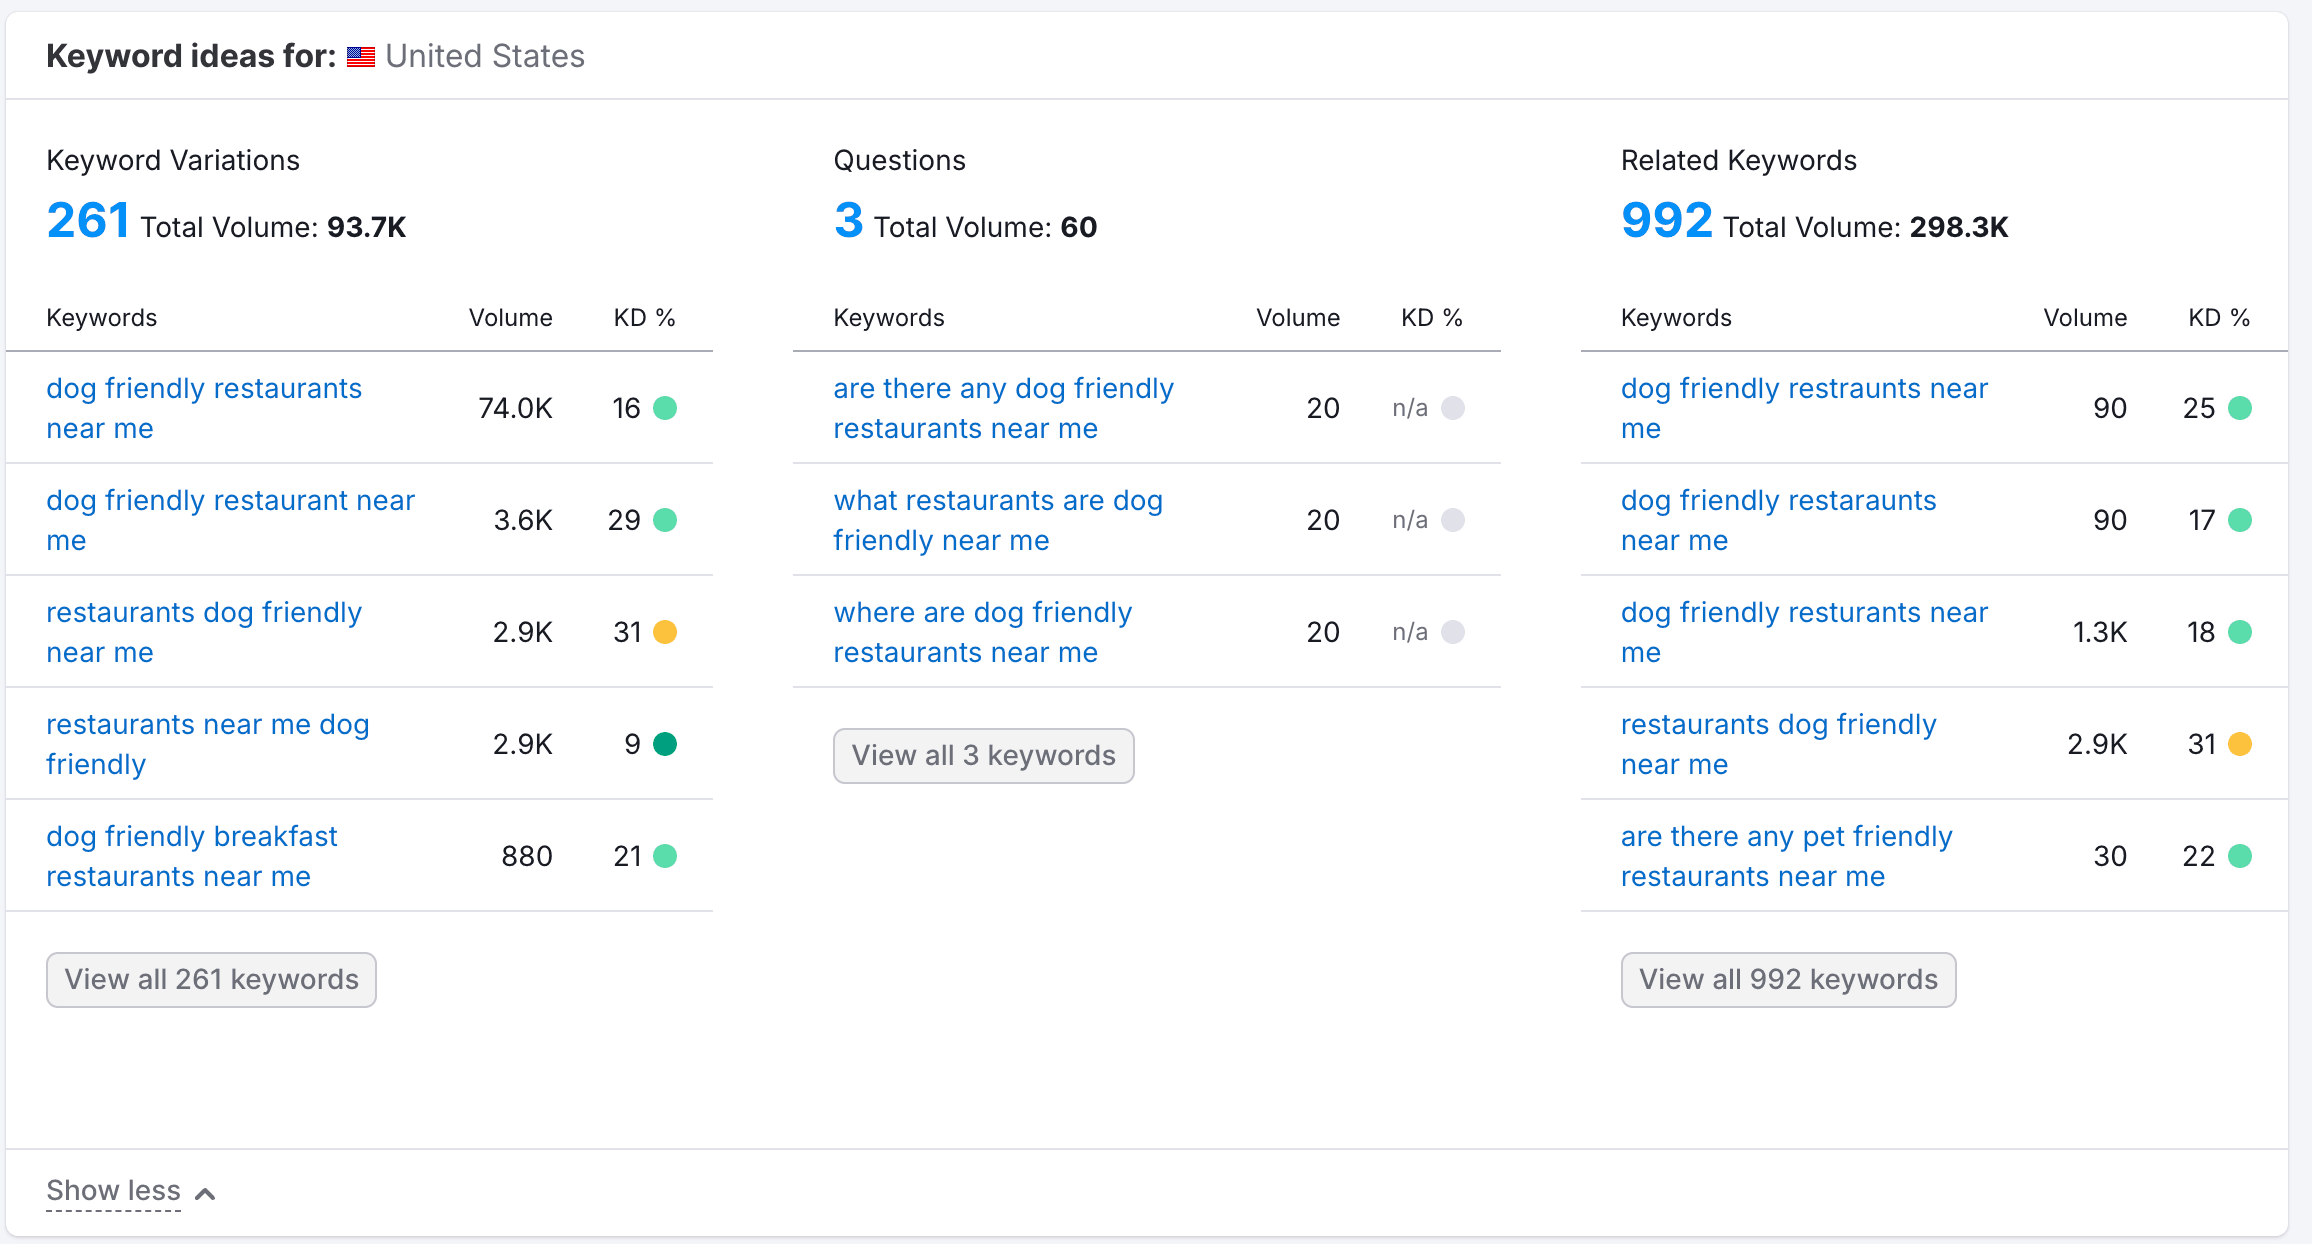This screenshot has height=1244, width=2312.
Task: Click yellow KD dot beside Keyword Variations' 'restaurants dog friendly'
Action: point(665,632)
